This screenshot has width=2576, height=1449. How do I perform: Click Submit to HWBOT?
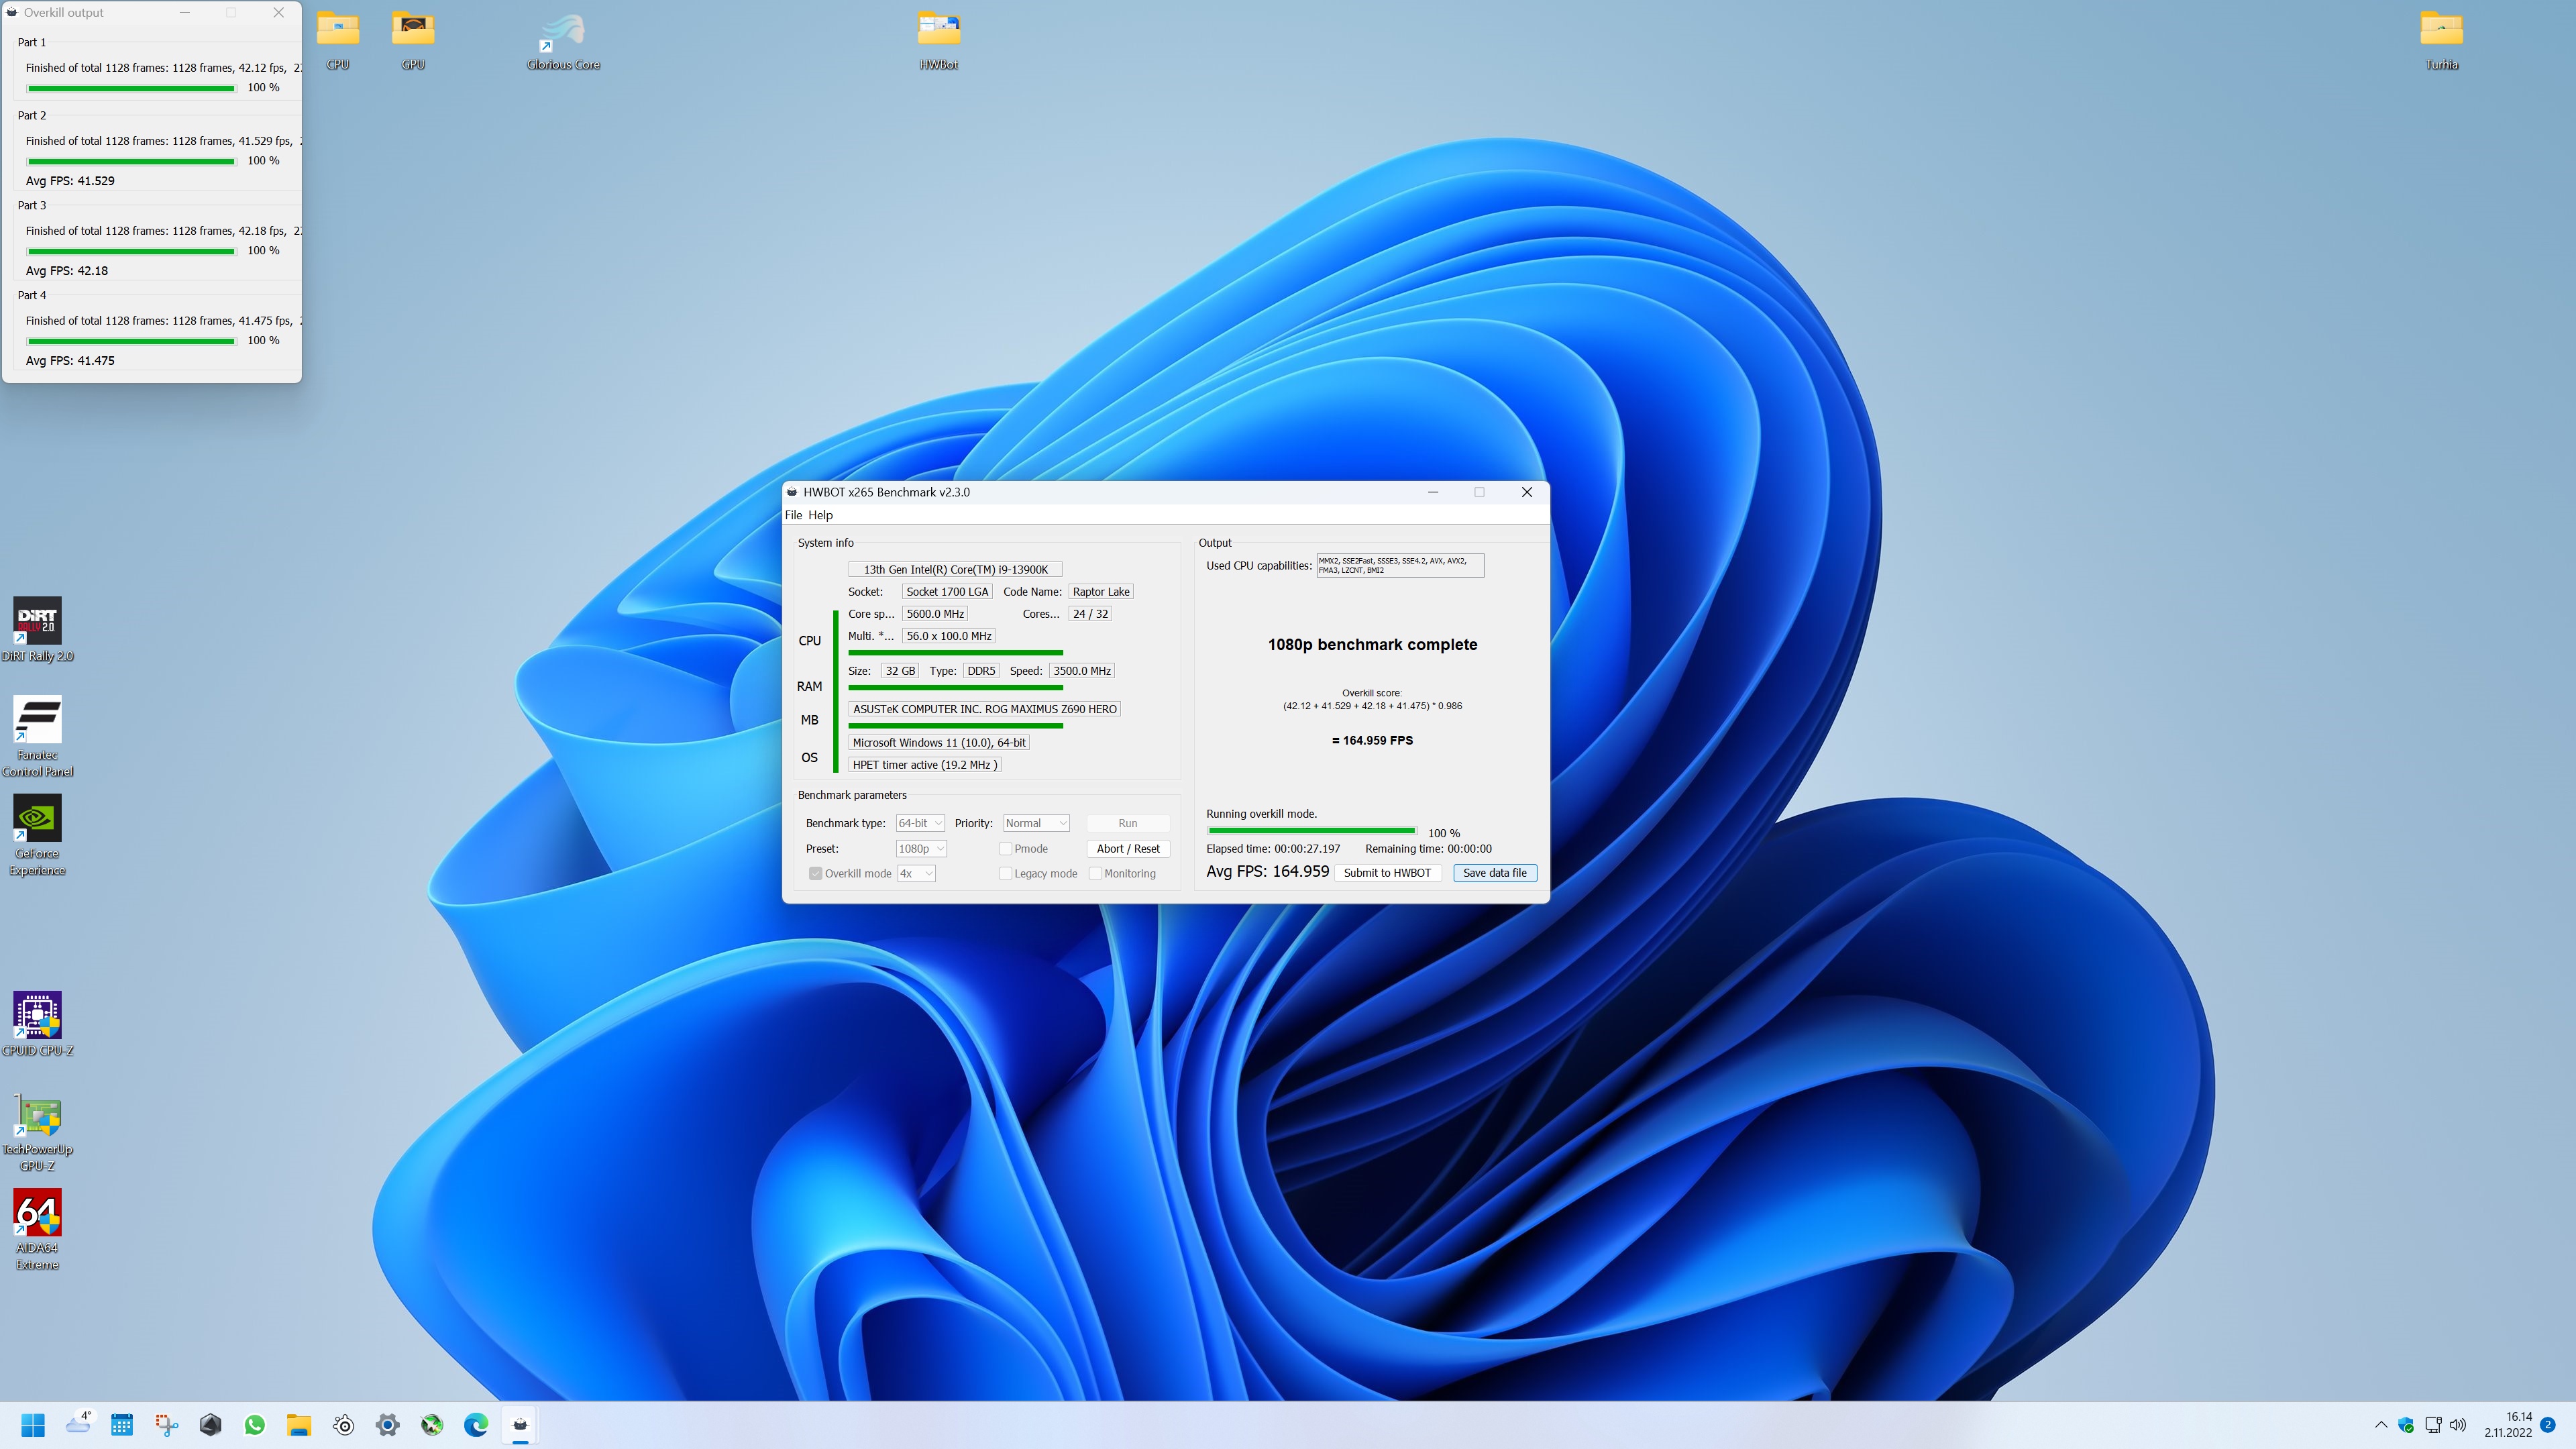[1387, 873]
